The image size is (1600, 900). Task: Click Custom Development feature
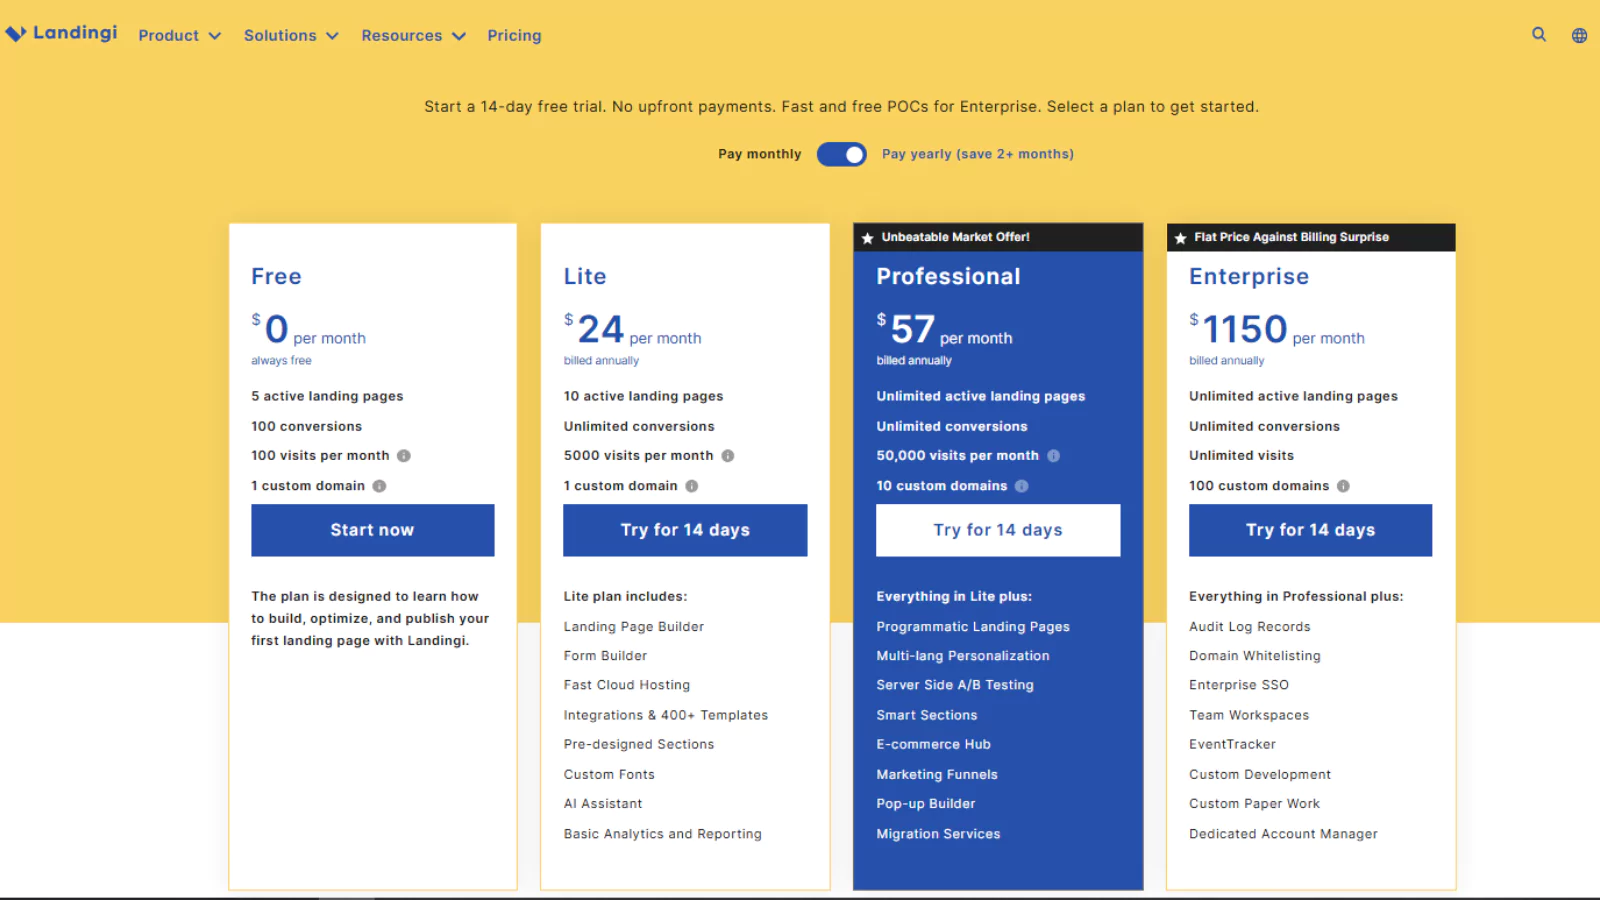coord(1260,774)
